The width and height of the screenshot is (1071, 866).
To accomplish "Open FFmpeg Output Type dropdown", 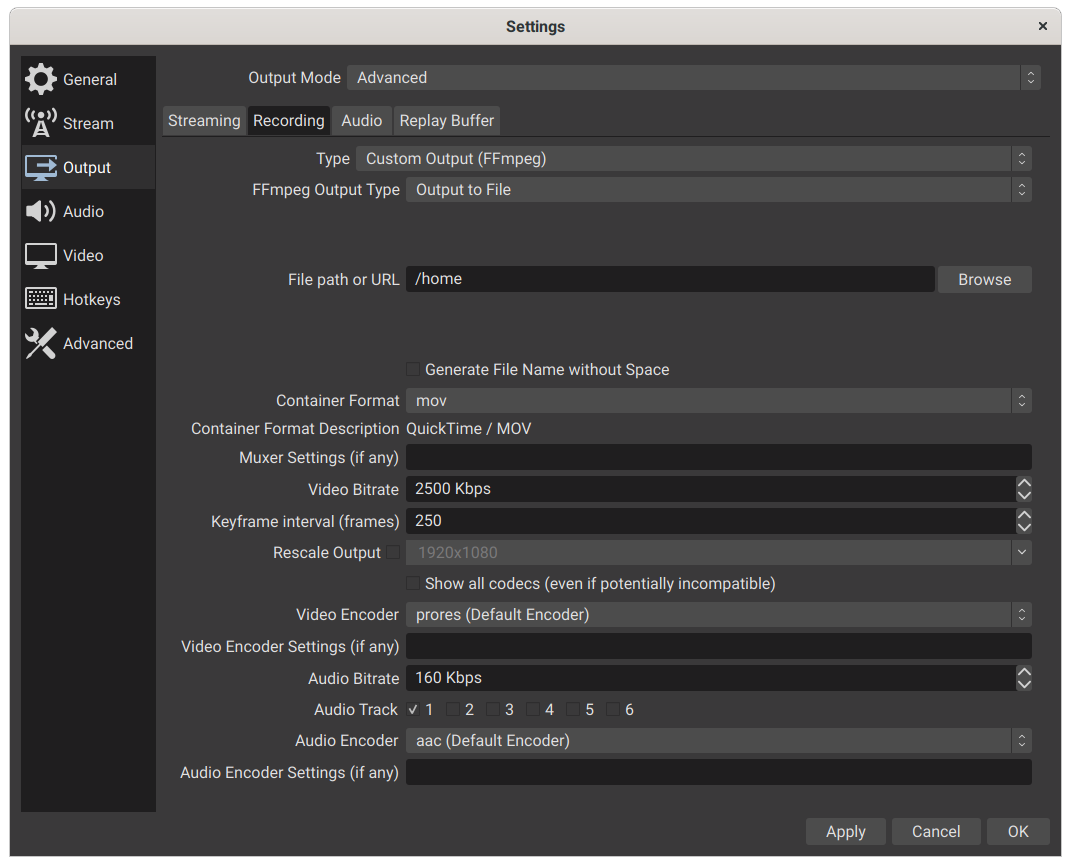I will (x=719, y=190).
